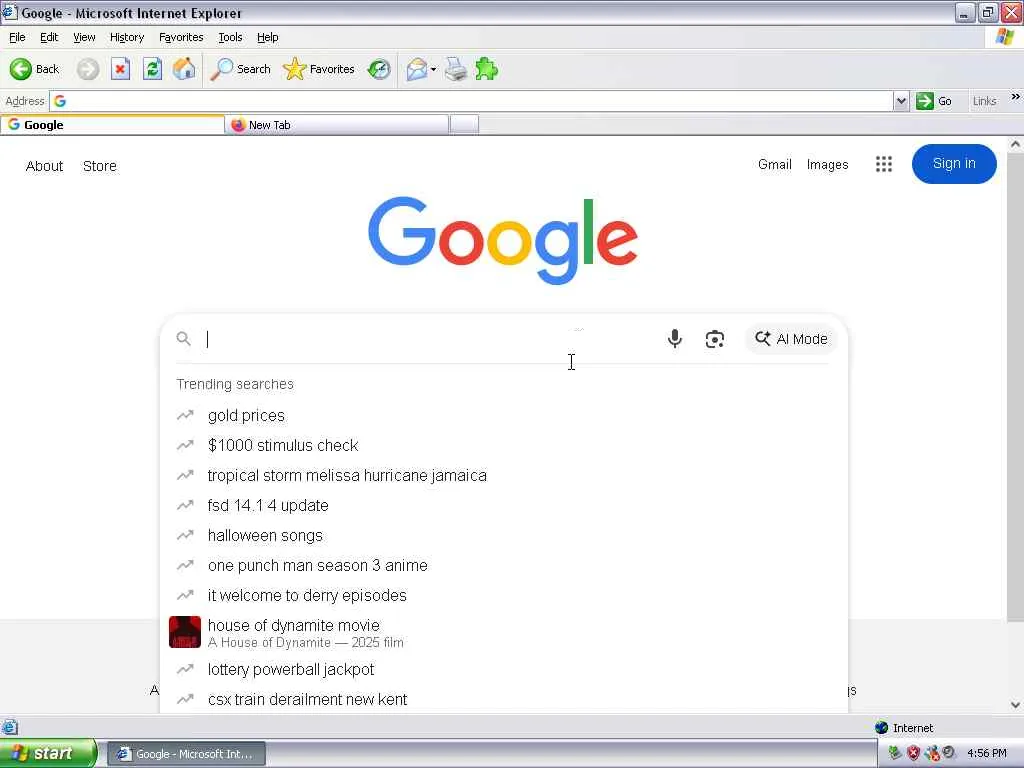Viewport: 1024px width, 768px height.
Task: Select 'fsd 14.1 4 update' suggestion
Action: pos(504,505)
